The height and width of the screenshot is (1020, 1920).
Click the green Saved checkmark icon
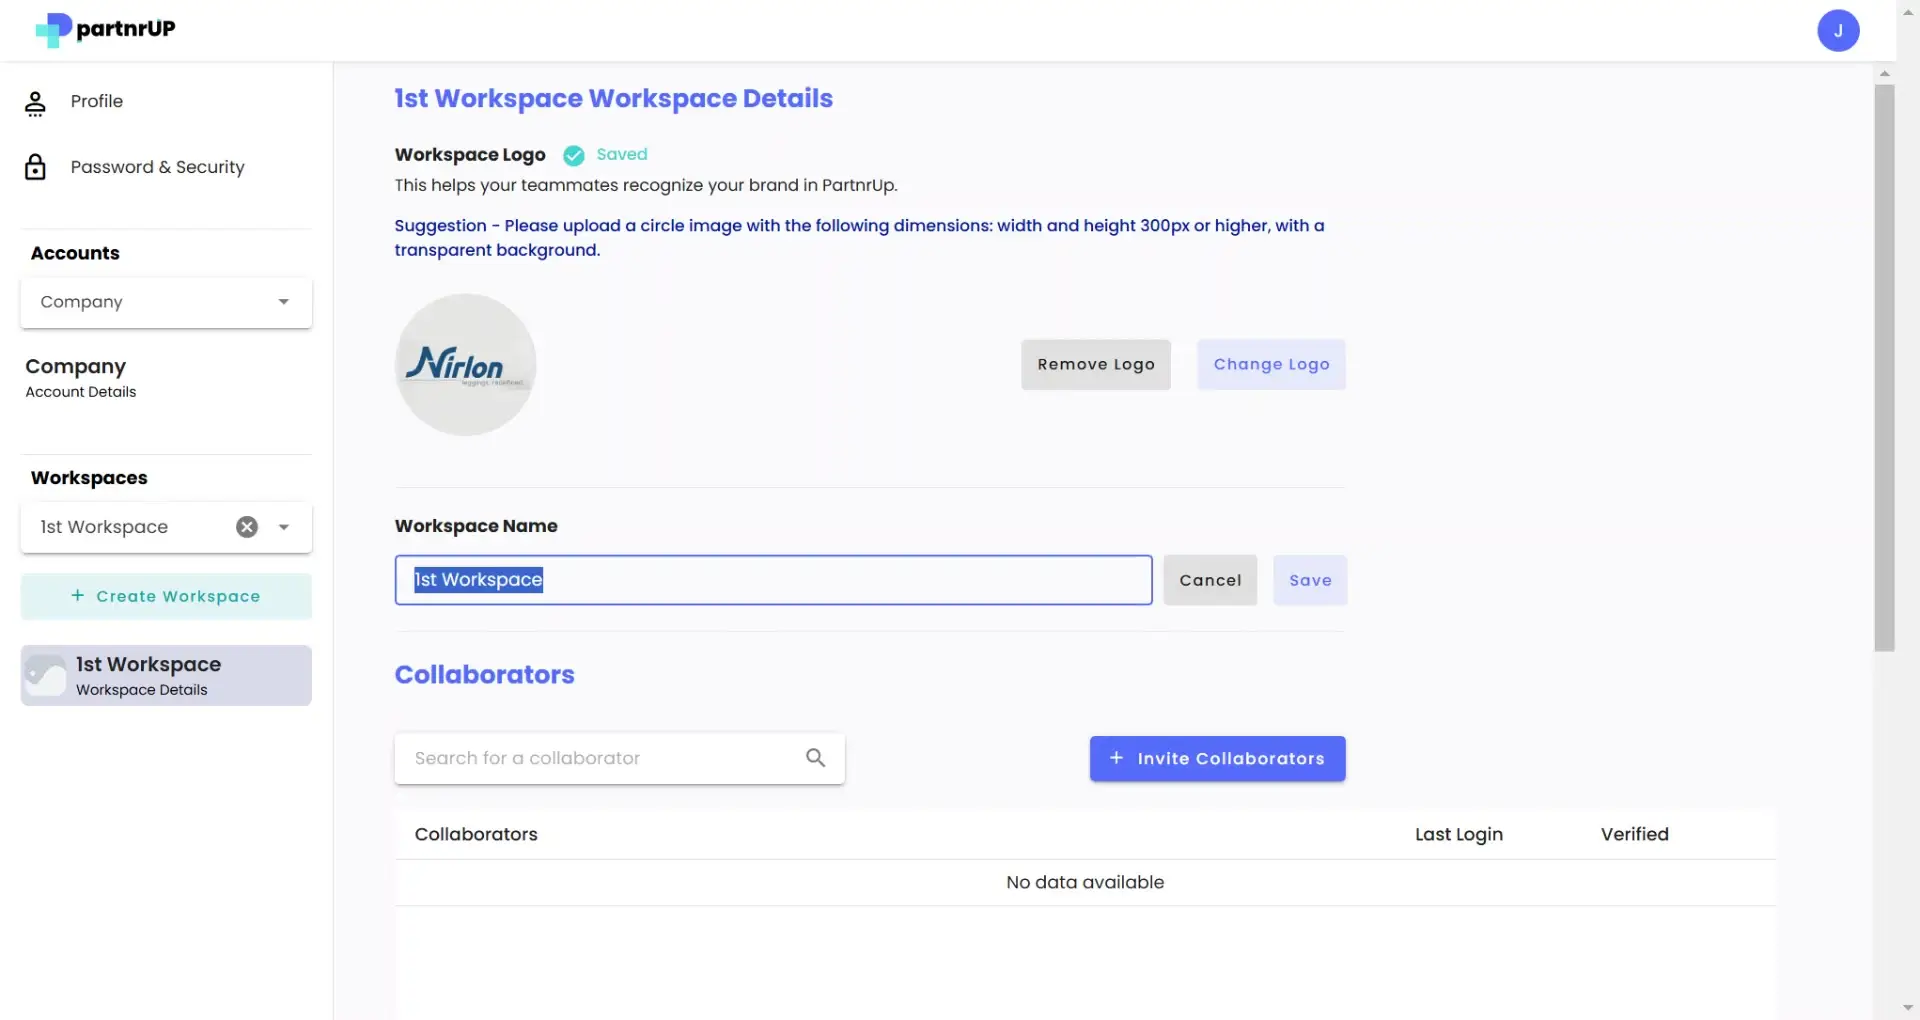tap(573, 155)
